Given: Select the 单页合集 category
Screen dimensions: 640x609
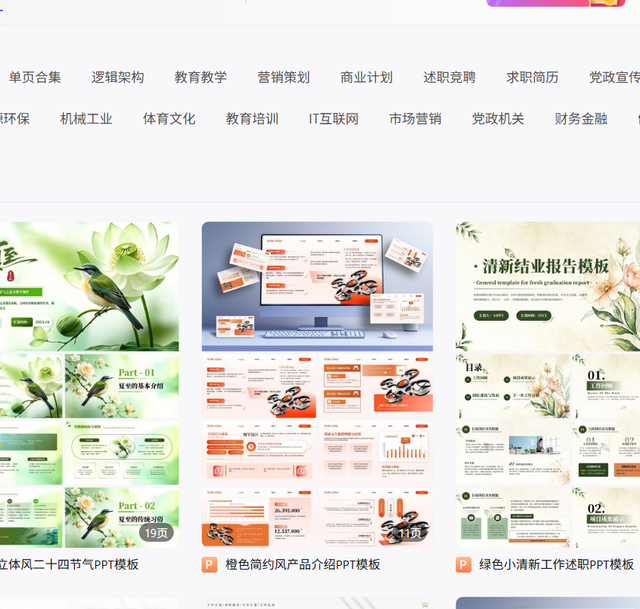Looking at the screenshot, I should pyautogui.click(x=35, y=77).
